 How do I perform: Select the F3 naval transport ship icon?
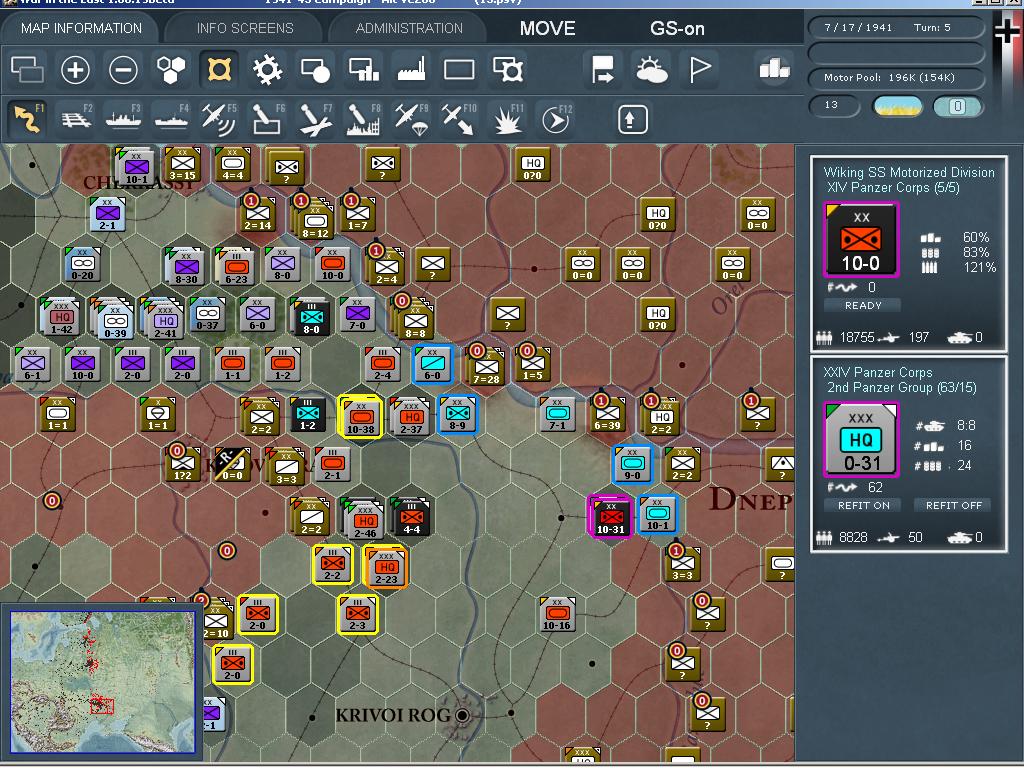click(123, 119)
